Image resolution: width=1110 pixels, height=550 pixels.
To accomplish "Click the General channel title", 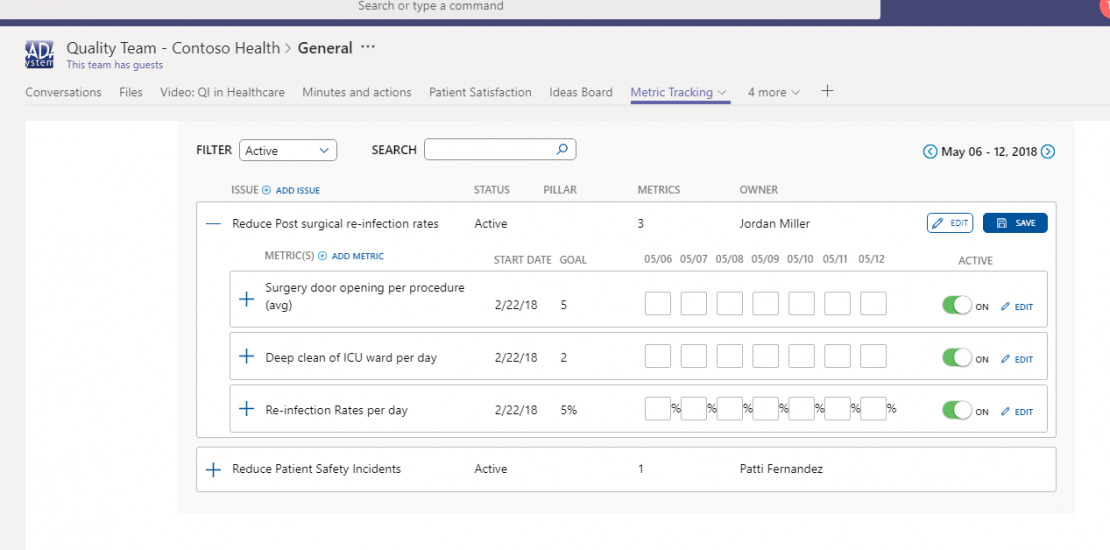I will (x=325, y=48).
